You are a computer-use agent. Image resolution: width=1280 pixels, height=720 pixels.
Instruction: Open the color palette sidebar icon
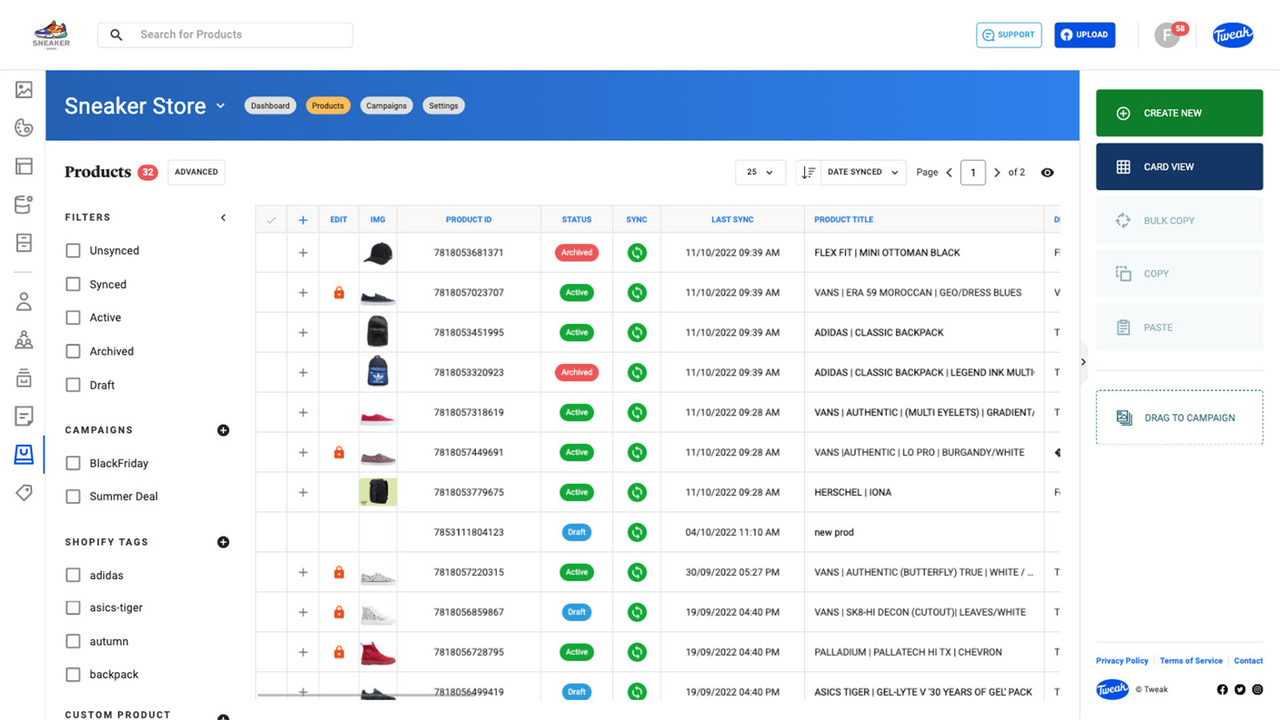[x=24, y=127]
